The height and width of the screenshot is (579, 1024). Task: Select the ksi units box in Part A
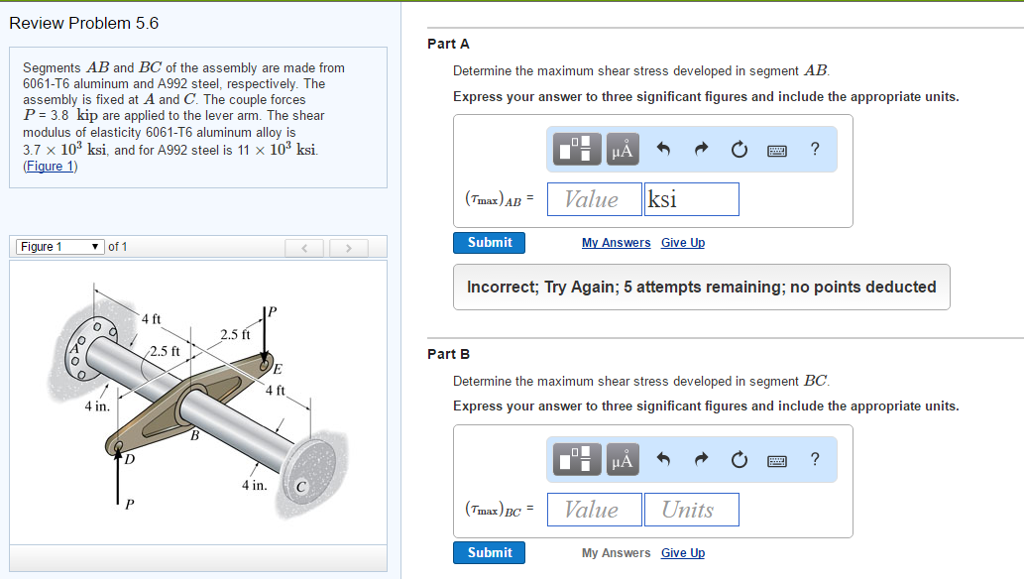coord(691,199)
